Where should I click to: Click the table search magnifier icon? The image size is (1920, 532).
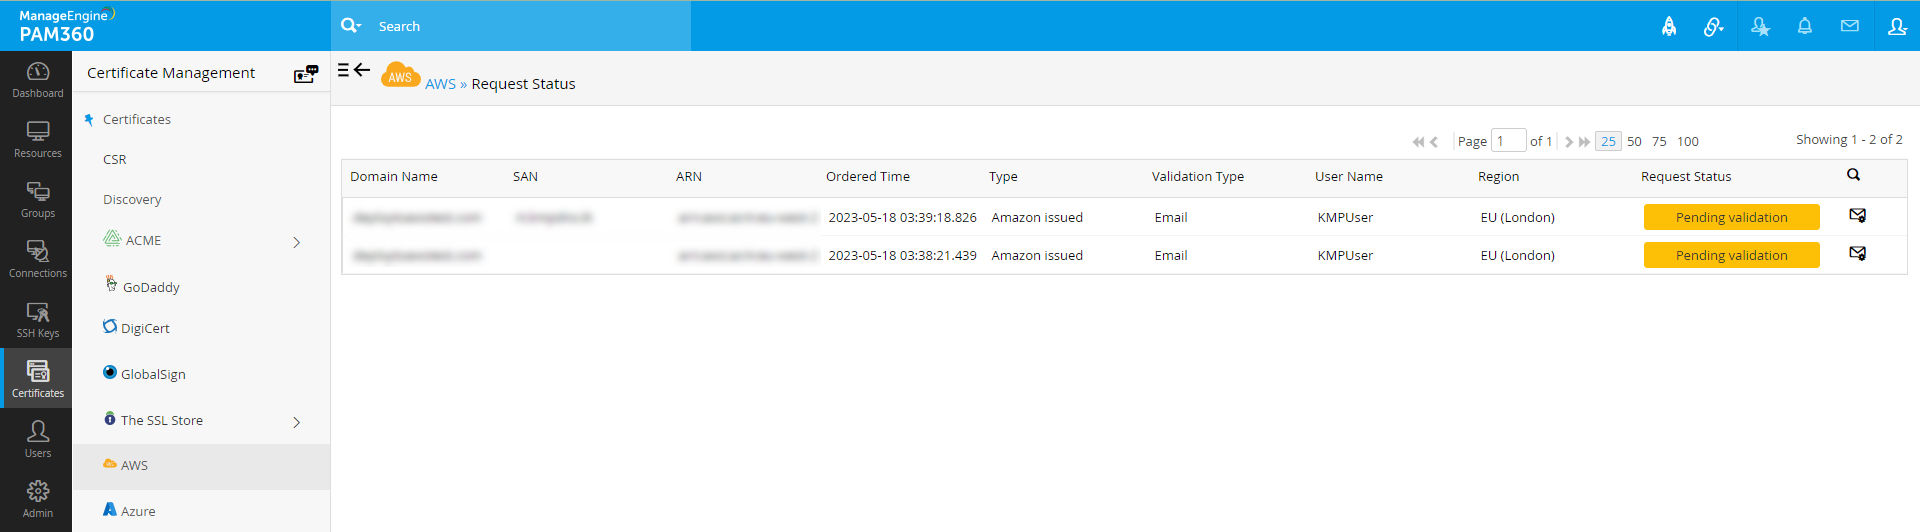pyautogui.click(x=1853, y=175)
